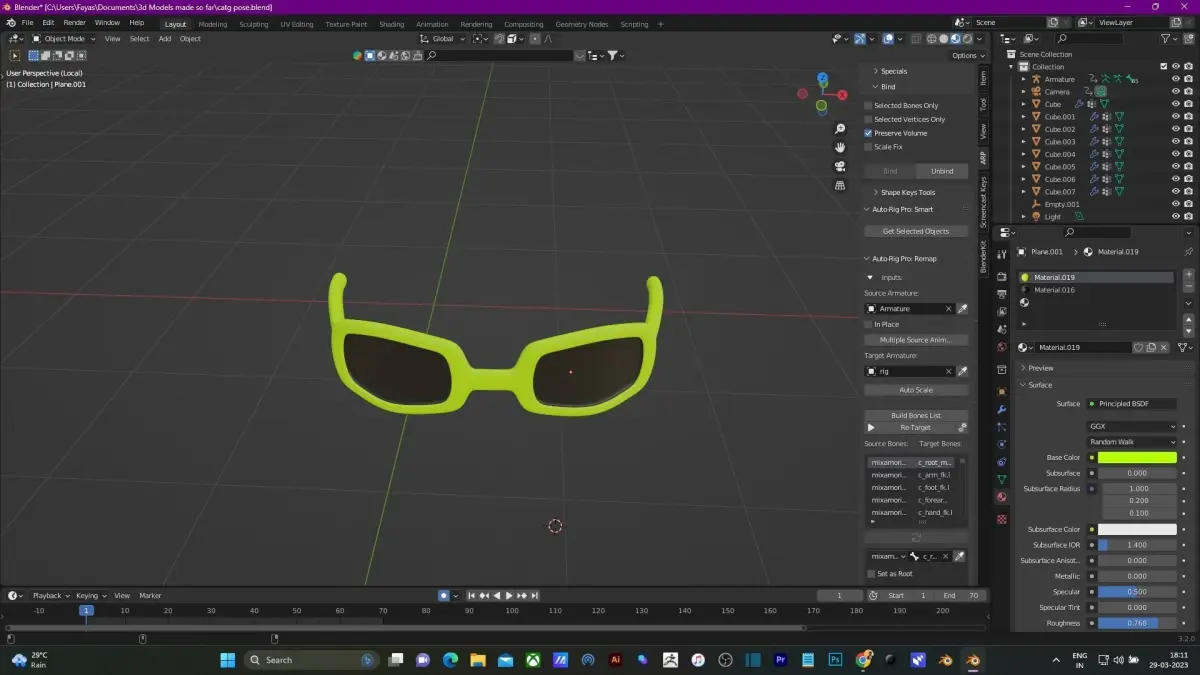This screenshot has height=675, width=1200.
Task: Click eyedropper beside Target Armature field
Action: (962, 371)
